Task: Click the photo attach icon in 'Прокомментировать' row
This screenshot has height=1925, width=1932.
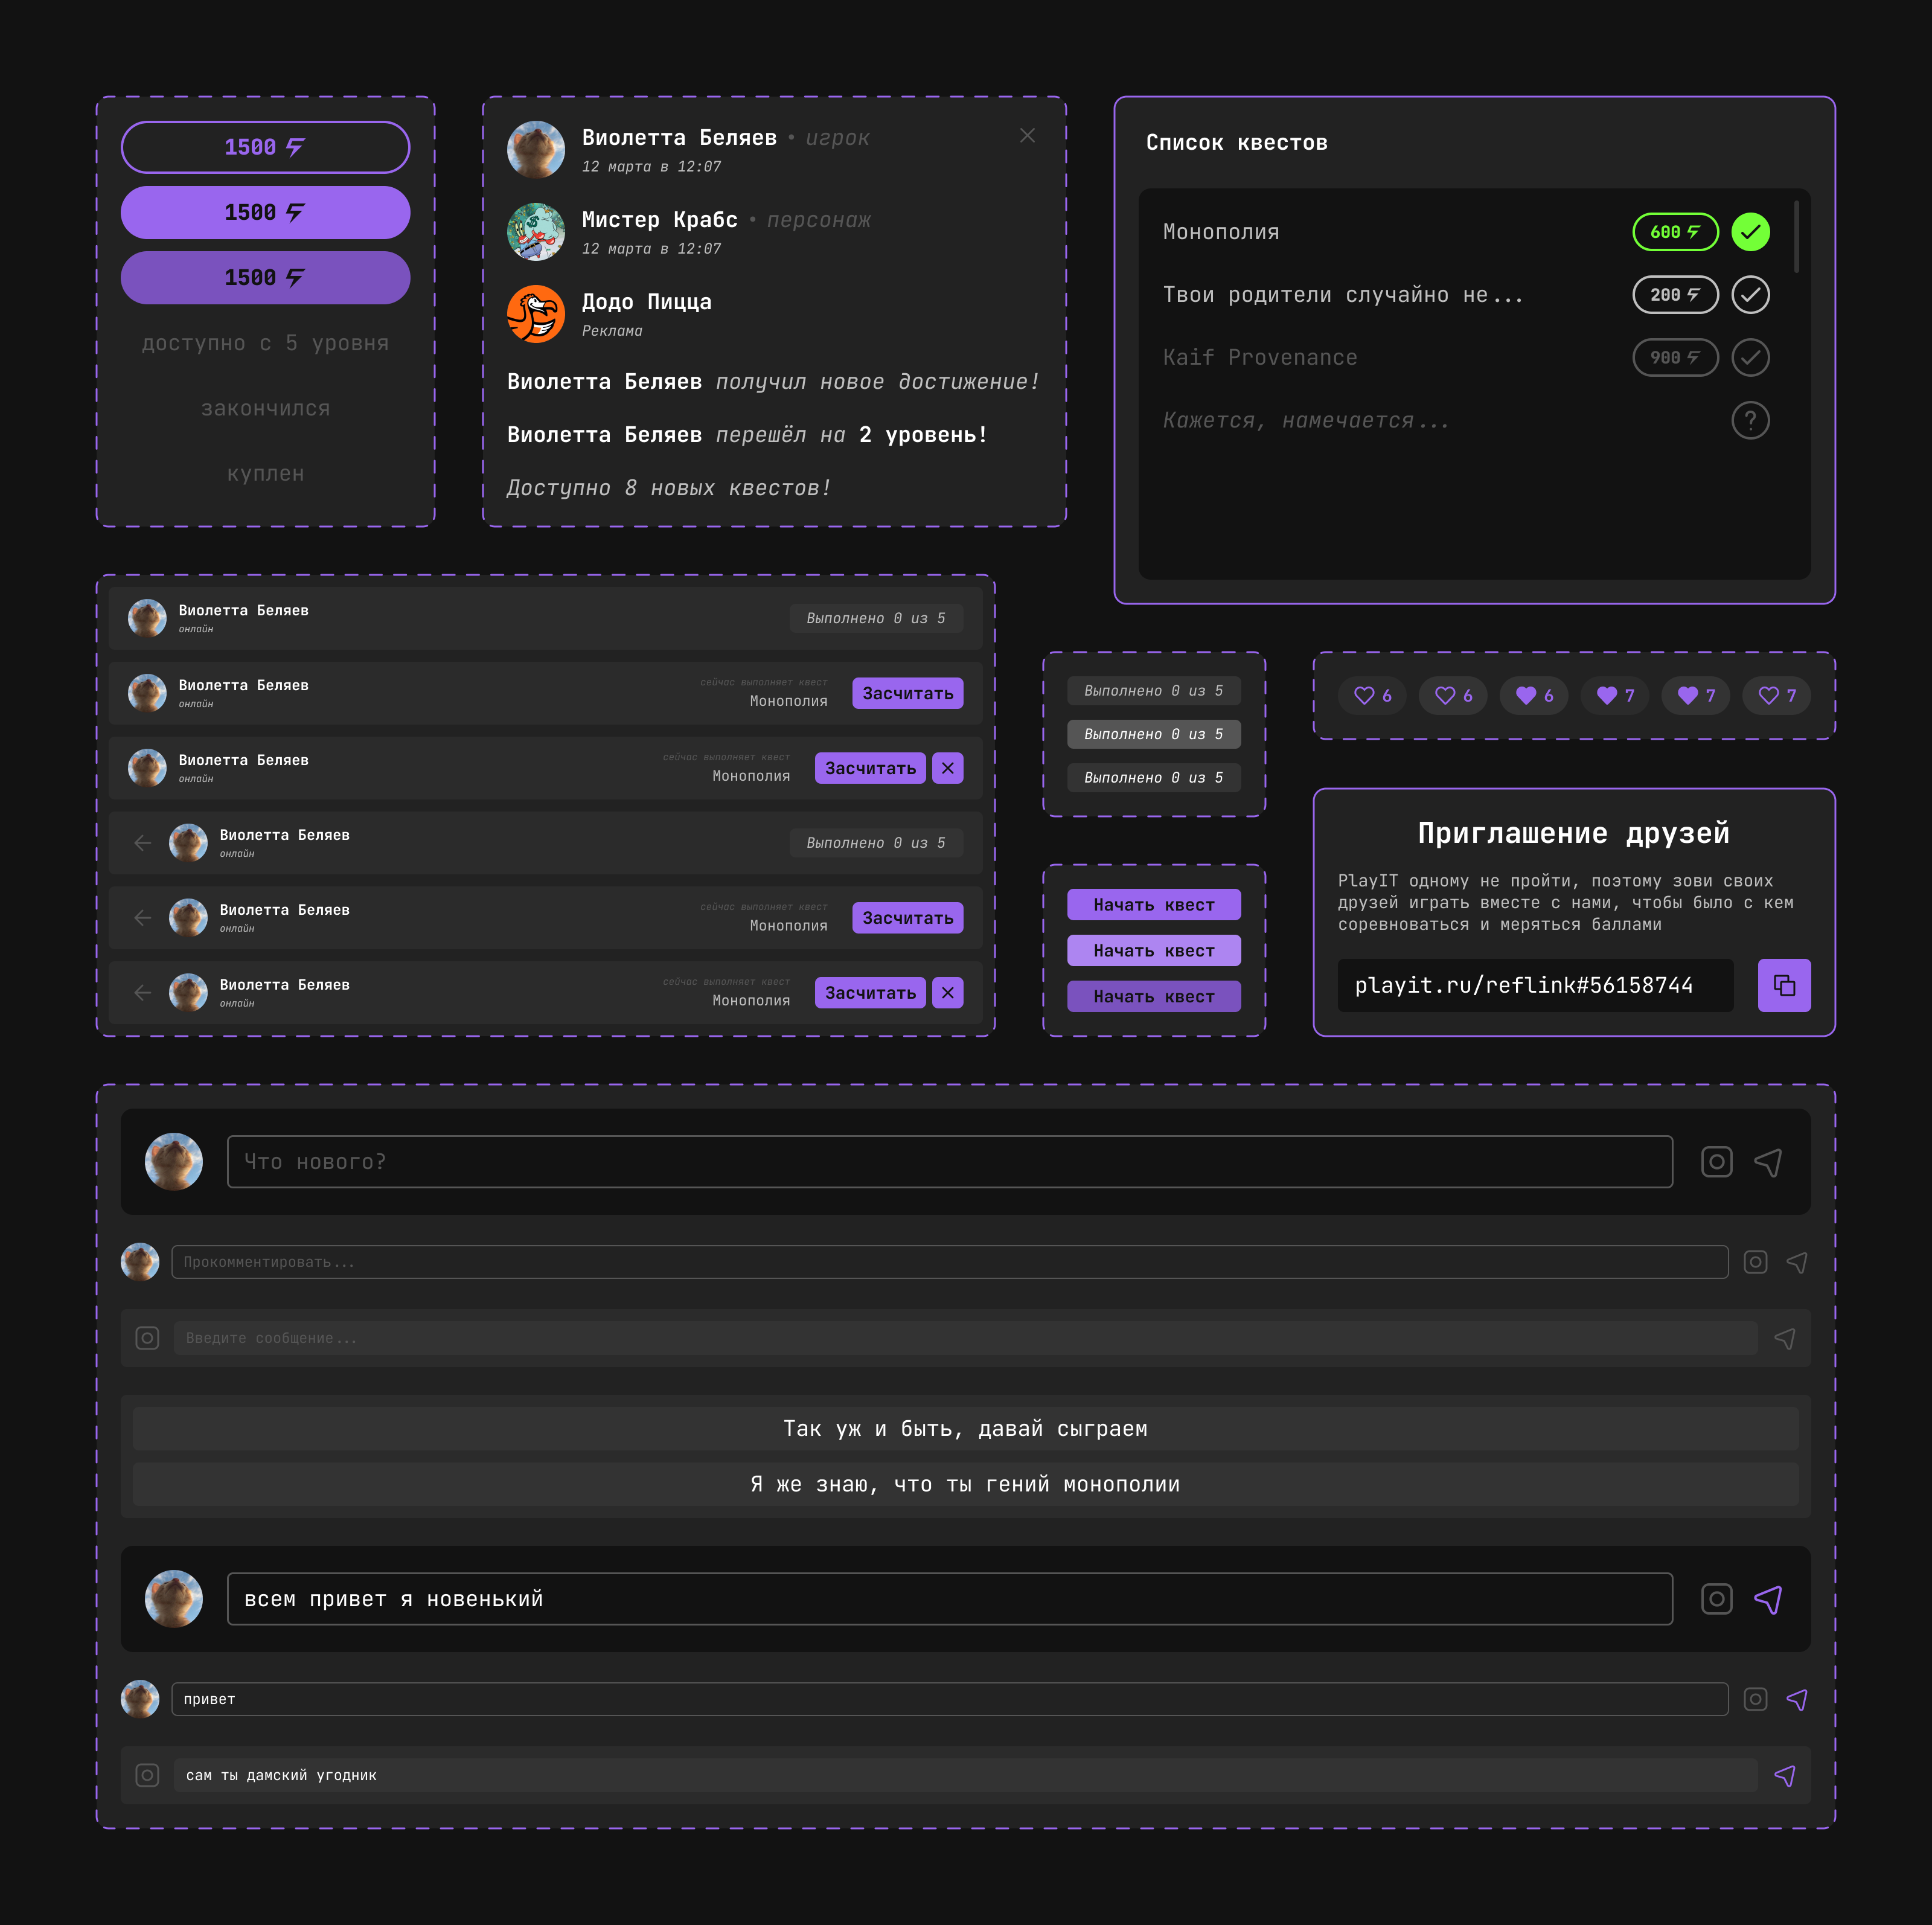Action: (x=1755, y=1262)
